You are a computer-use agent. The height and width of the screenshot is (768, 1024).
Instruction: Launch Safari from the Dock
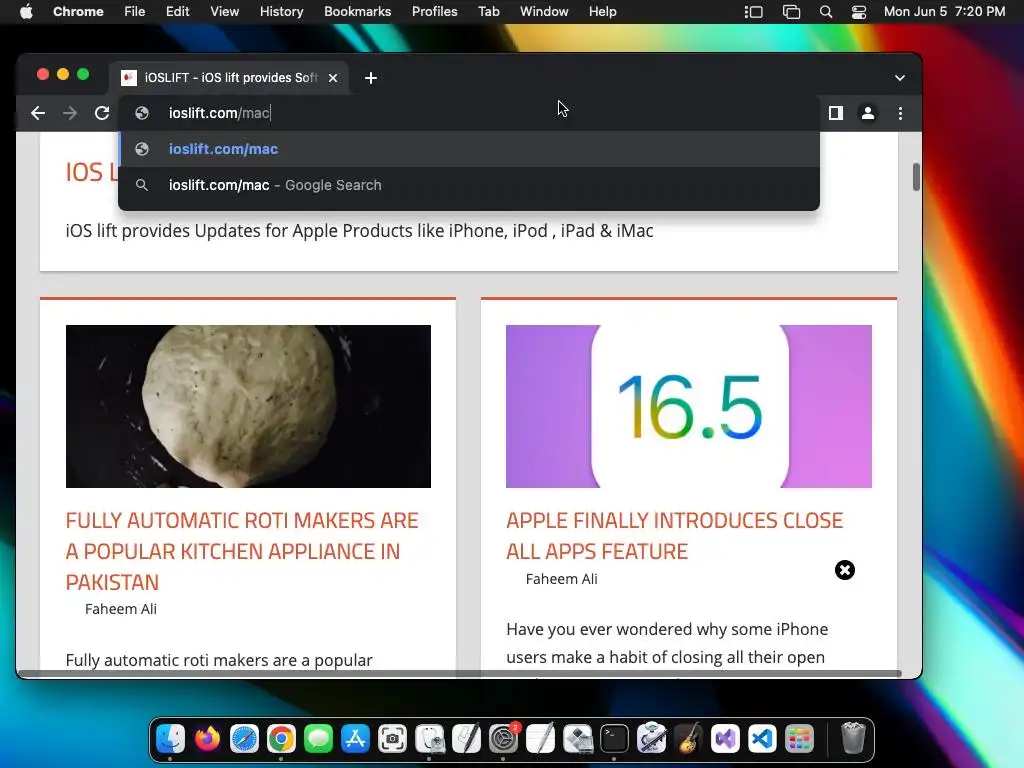[x=244, y=739]
